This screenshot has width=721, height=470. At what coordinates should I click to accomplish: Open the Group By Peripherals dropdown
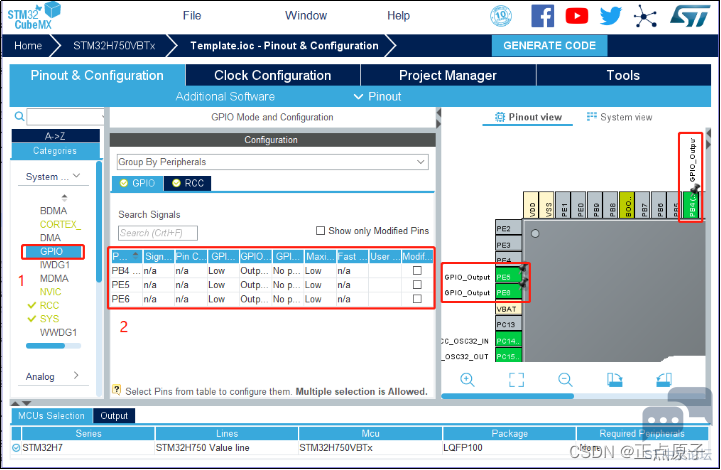point(272,162)
